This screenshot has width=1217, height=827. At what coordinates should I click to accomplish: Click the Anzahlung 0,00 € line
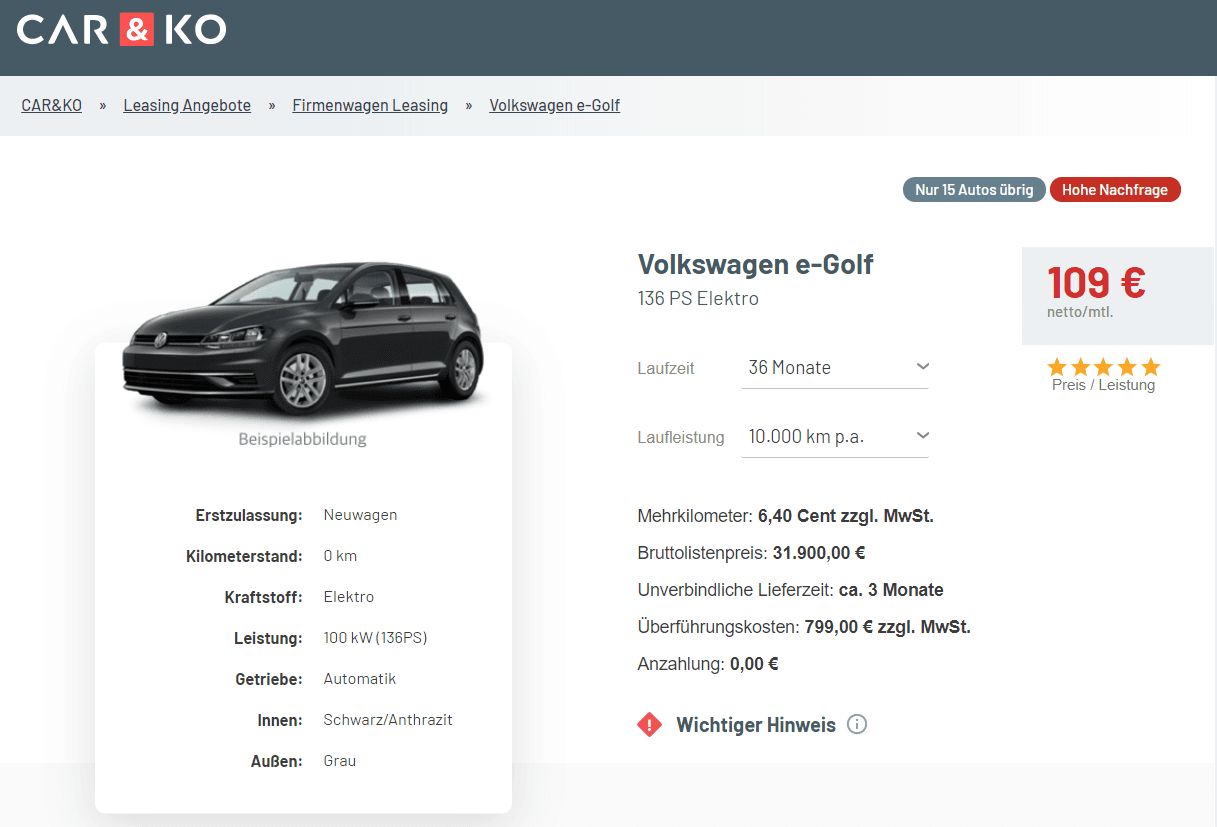pyautogui.click(x=708, y=664)
